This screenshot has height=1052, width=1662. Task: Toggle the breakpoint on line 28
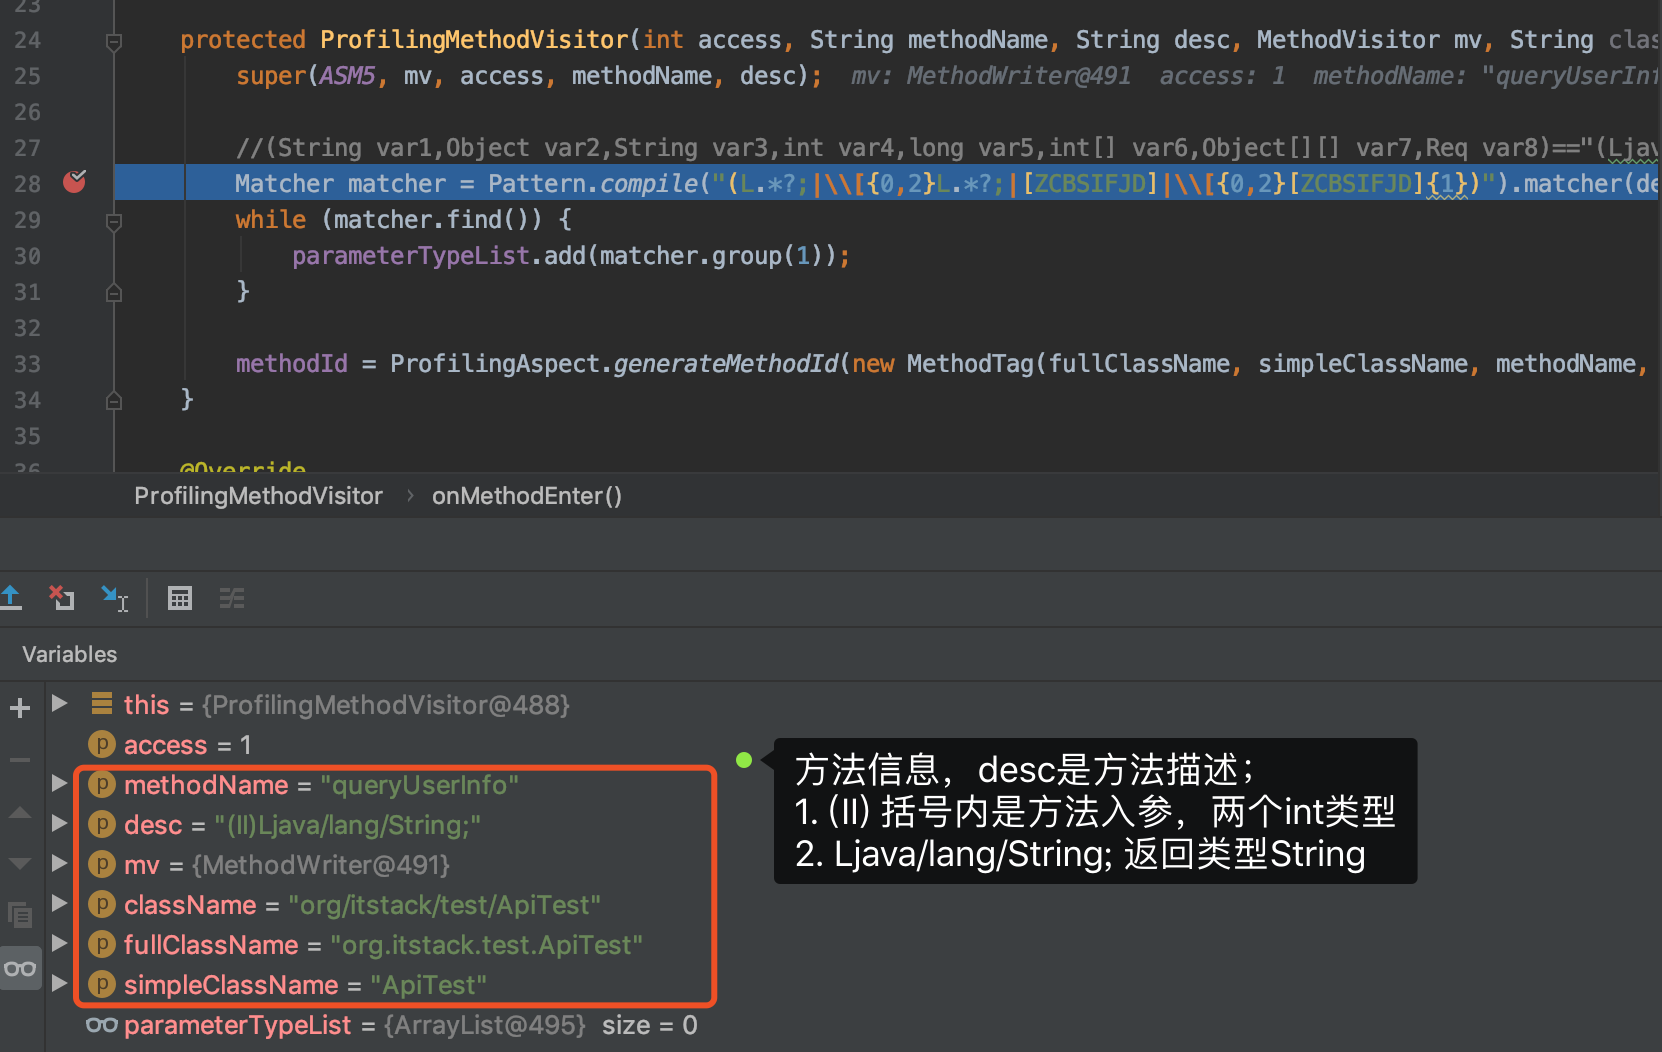(x=75, y=181)
